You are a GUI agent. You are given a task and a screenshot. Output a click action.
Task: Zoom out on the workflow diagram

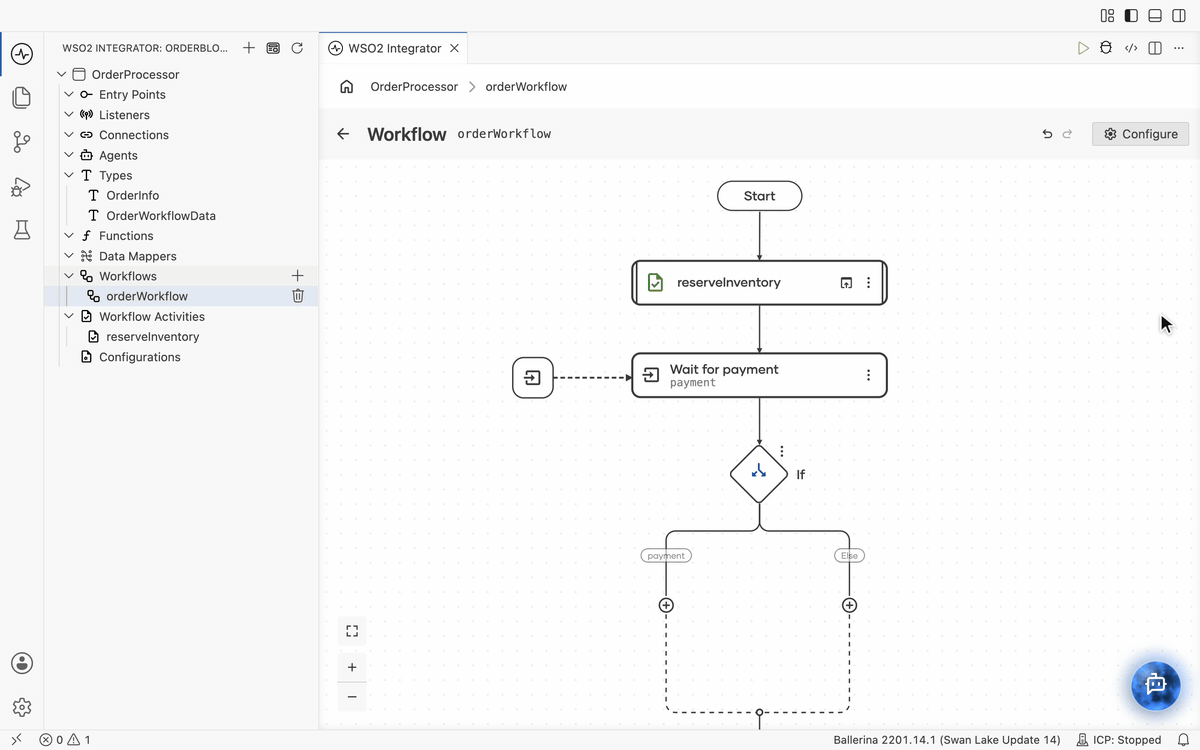coord(352,697)
